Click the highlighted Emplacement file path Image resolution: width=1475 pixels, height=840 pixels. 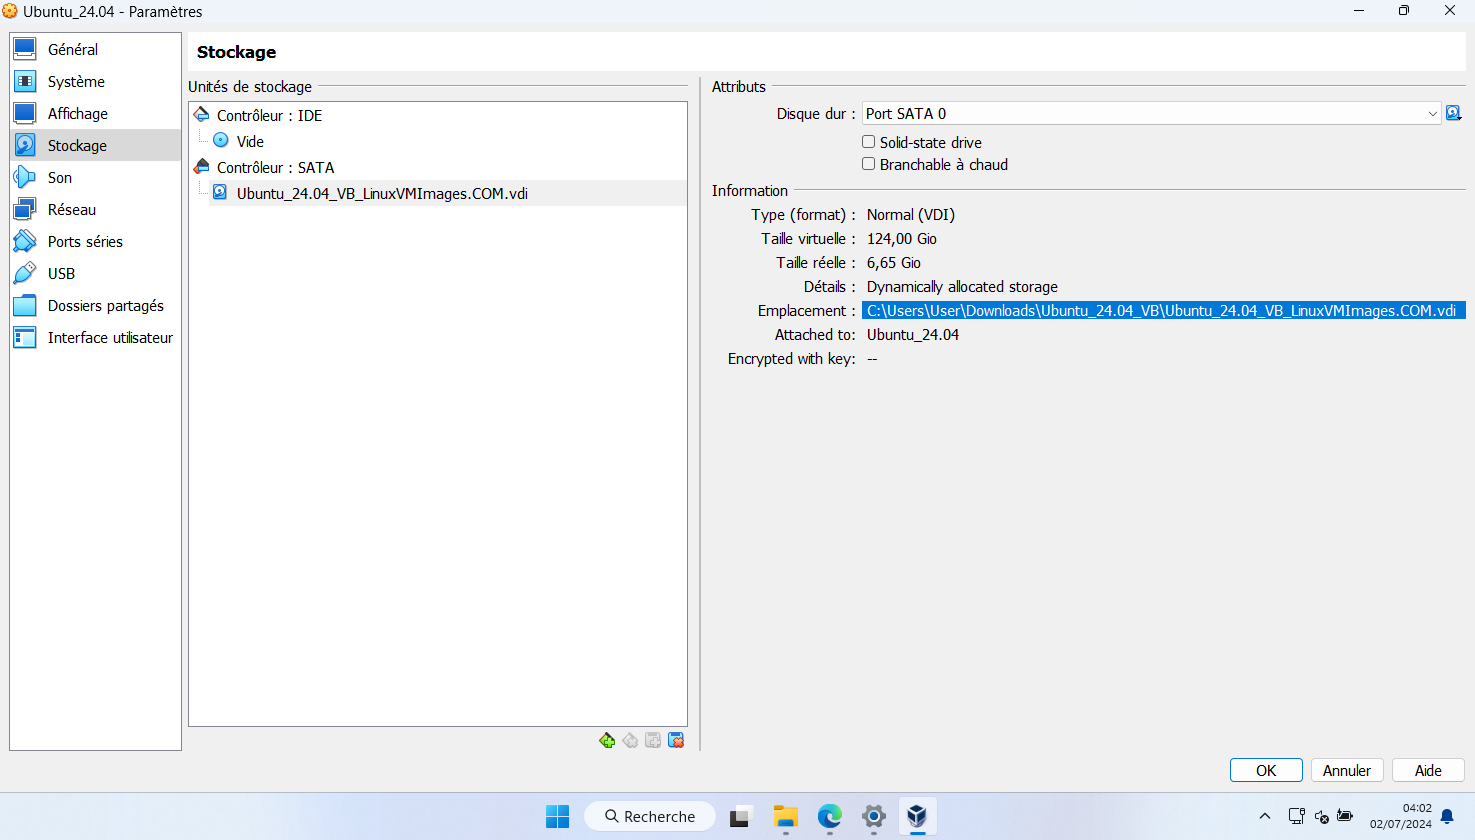[x=1163, y=310]
